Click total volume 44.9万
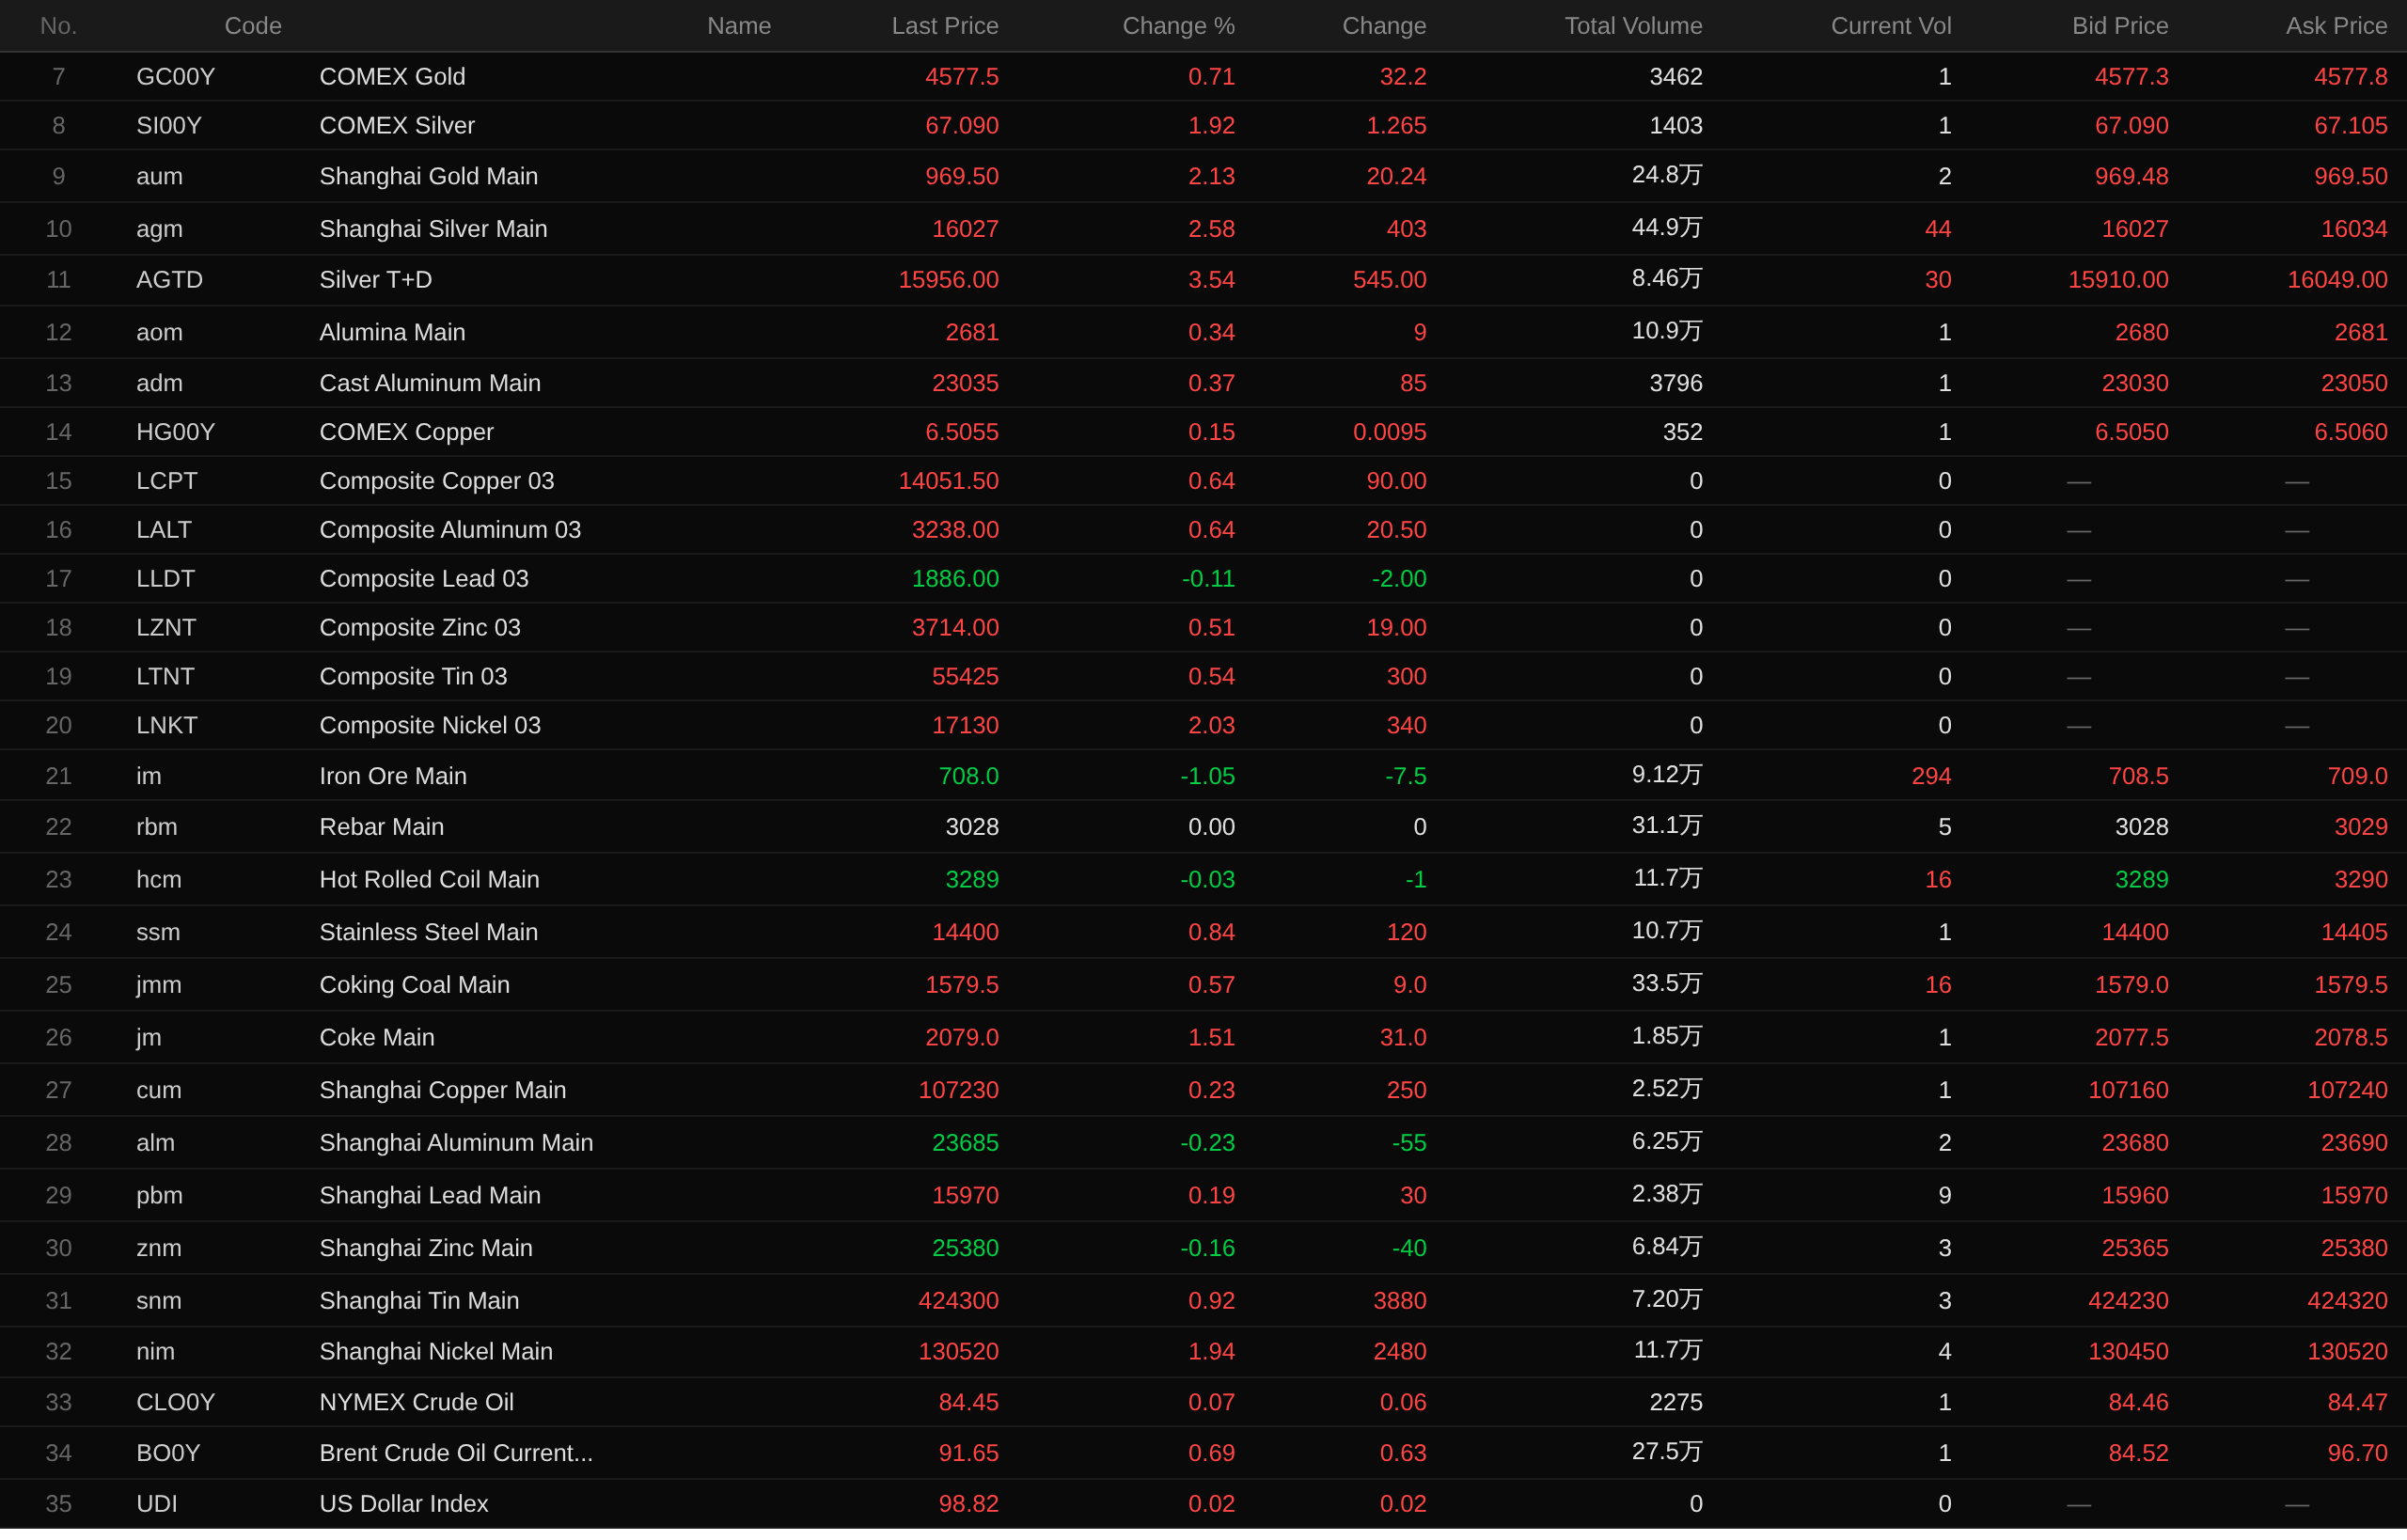The image size is (2407, 1540). (1667, 228)
